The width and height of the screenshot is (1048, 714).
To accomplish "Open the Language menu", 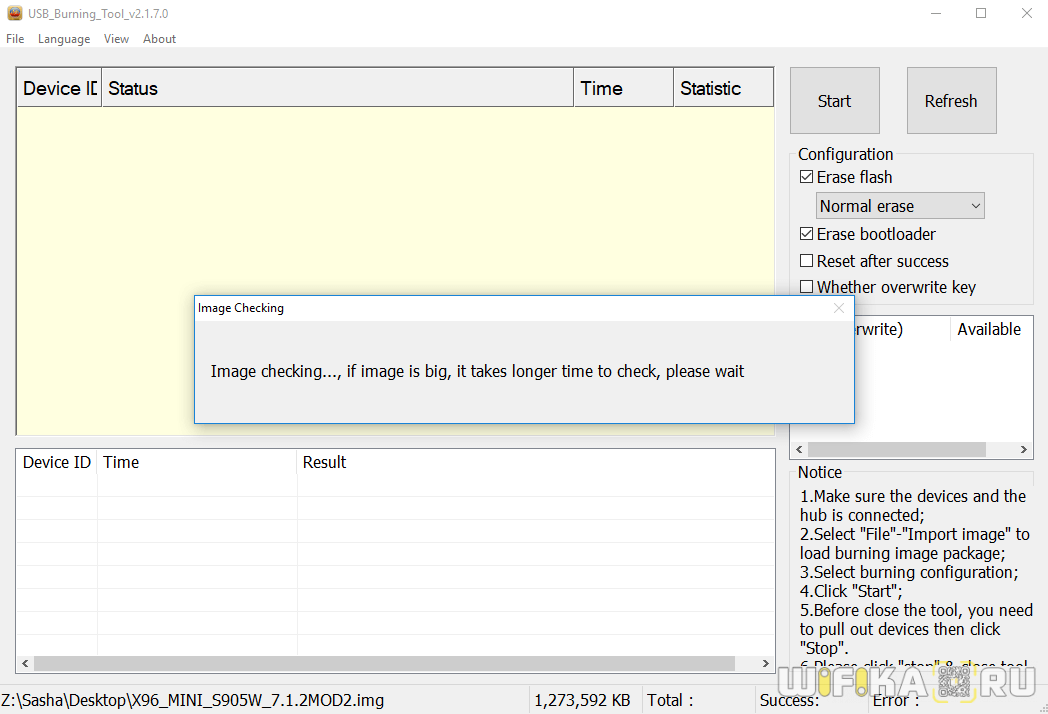I will coord(64,39).
